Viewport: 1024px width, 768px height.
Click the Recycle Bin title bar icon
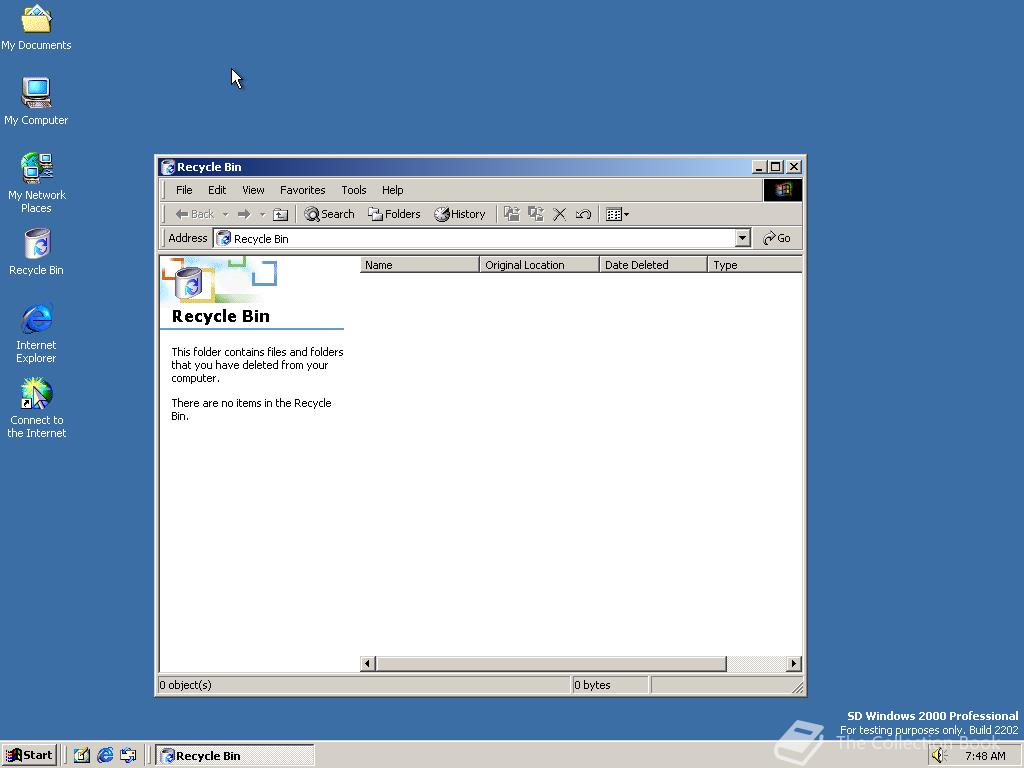(168, 167)
